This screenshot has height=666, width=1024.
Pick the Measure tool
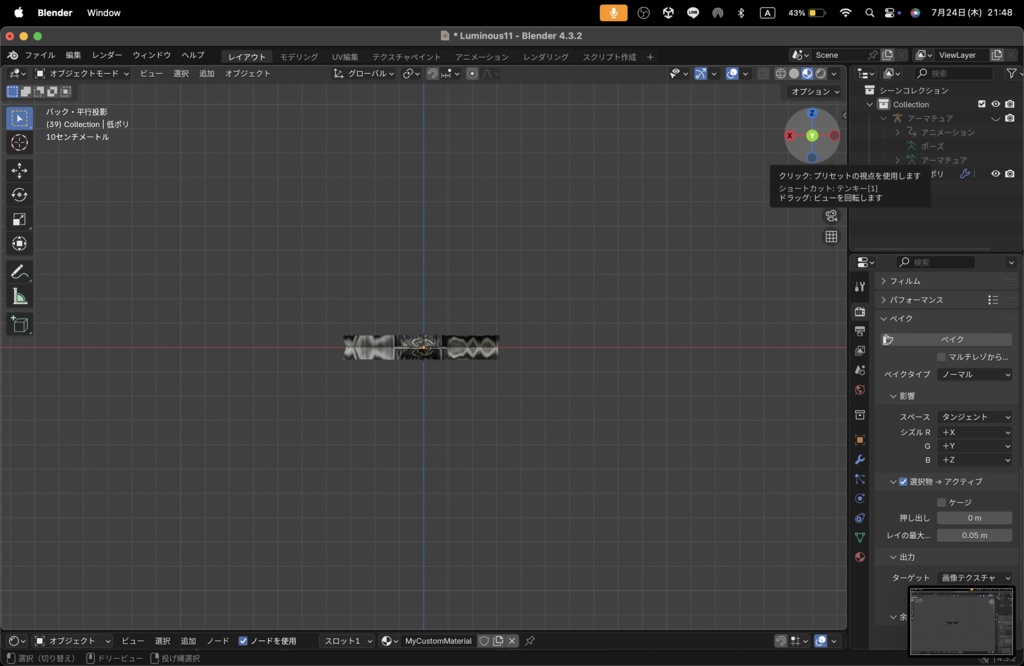pyautogui.click(x=19, y=297)
